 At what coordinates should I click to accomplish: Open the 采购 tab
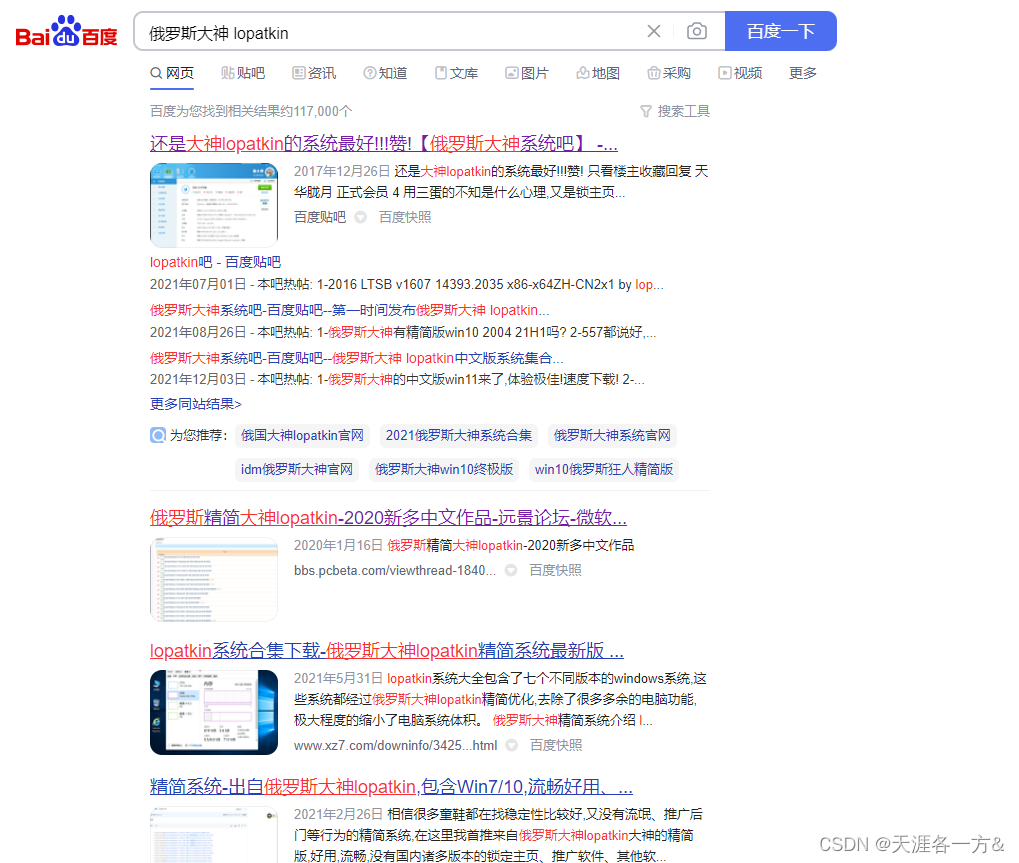tap(669, 73)
